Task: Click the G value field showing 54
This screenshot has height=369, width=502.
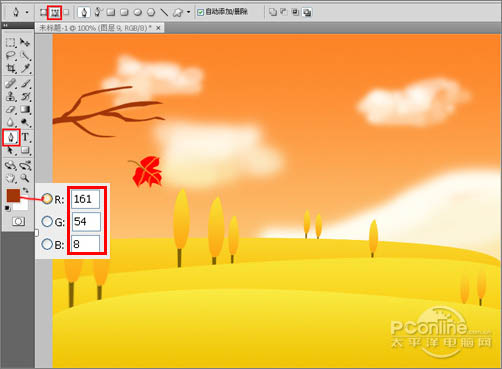Action: pyautogui.click(x=86, y=222)
